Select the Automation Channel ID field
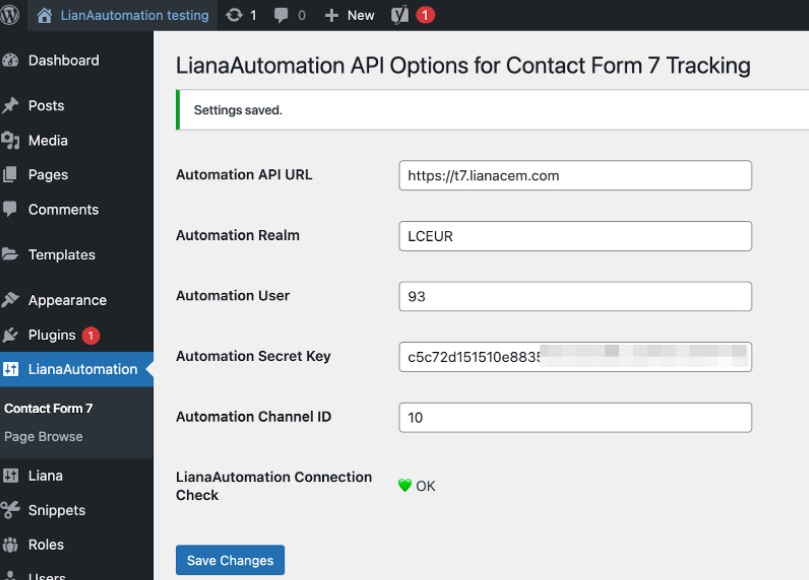 point(574,417)
